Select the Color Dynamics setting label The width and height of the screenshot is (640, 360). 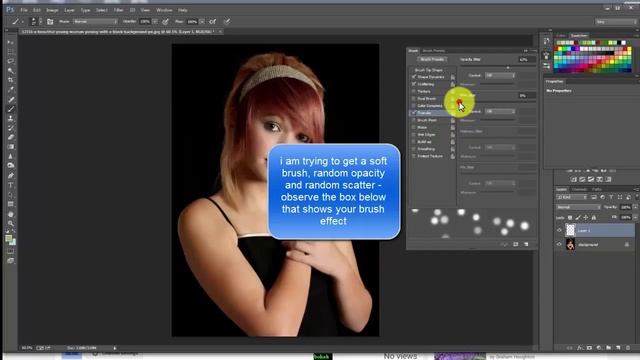point(430,106)
